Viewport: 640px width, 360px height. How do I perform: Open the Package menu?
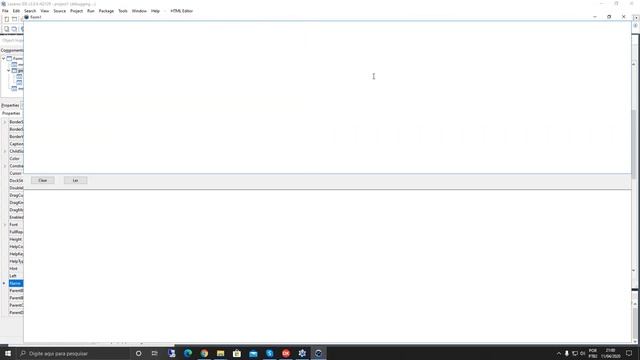tap(106, 11)
